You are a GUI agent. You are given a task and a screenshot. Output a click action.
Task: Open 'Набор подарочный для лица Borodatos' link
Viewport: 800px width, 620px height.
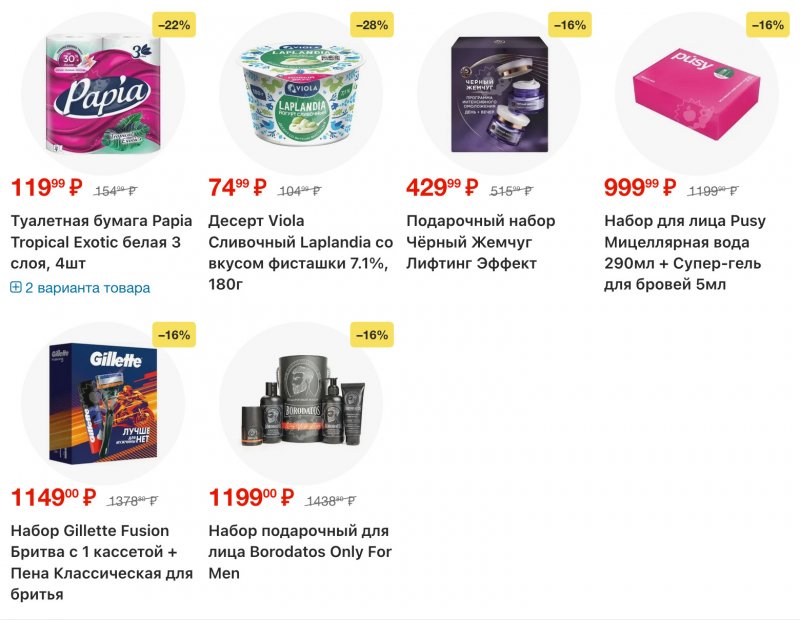298,552
